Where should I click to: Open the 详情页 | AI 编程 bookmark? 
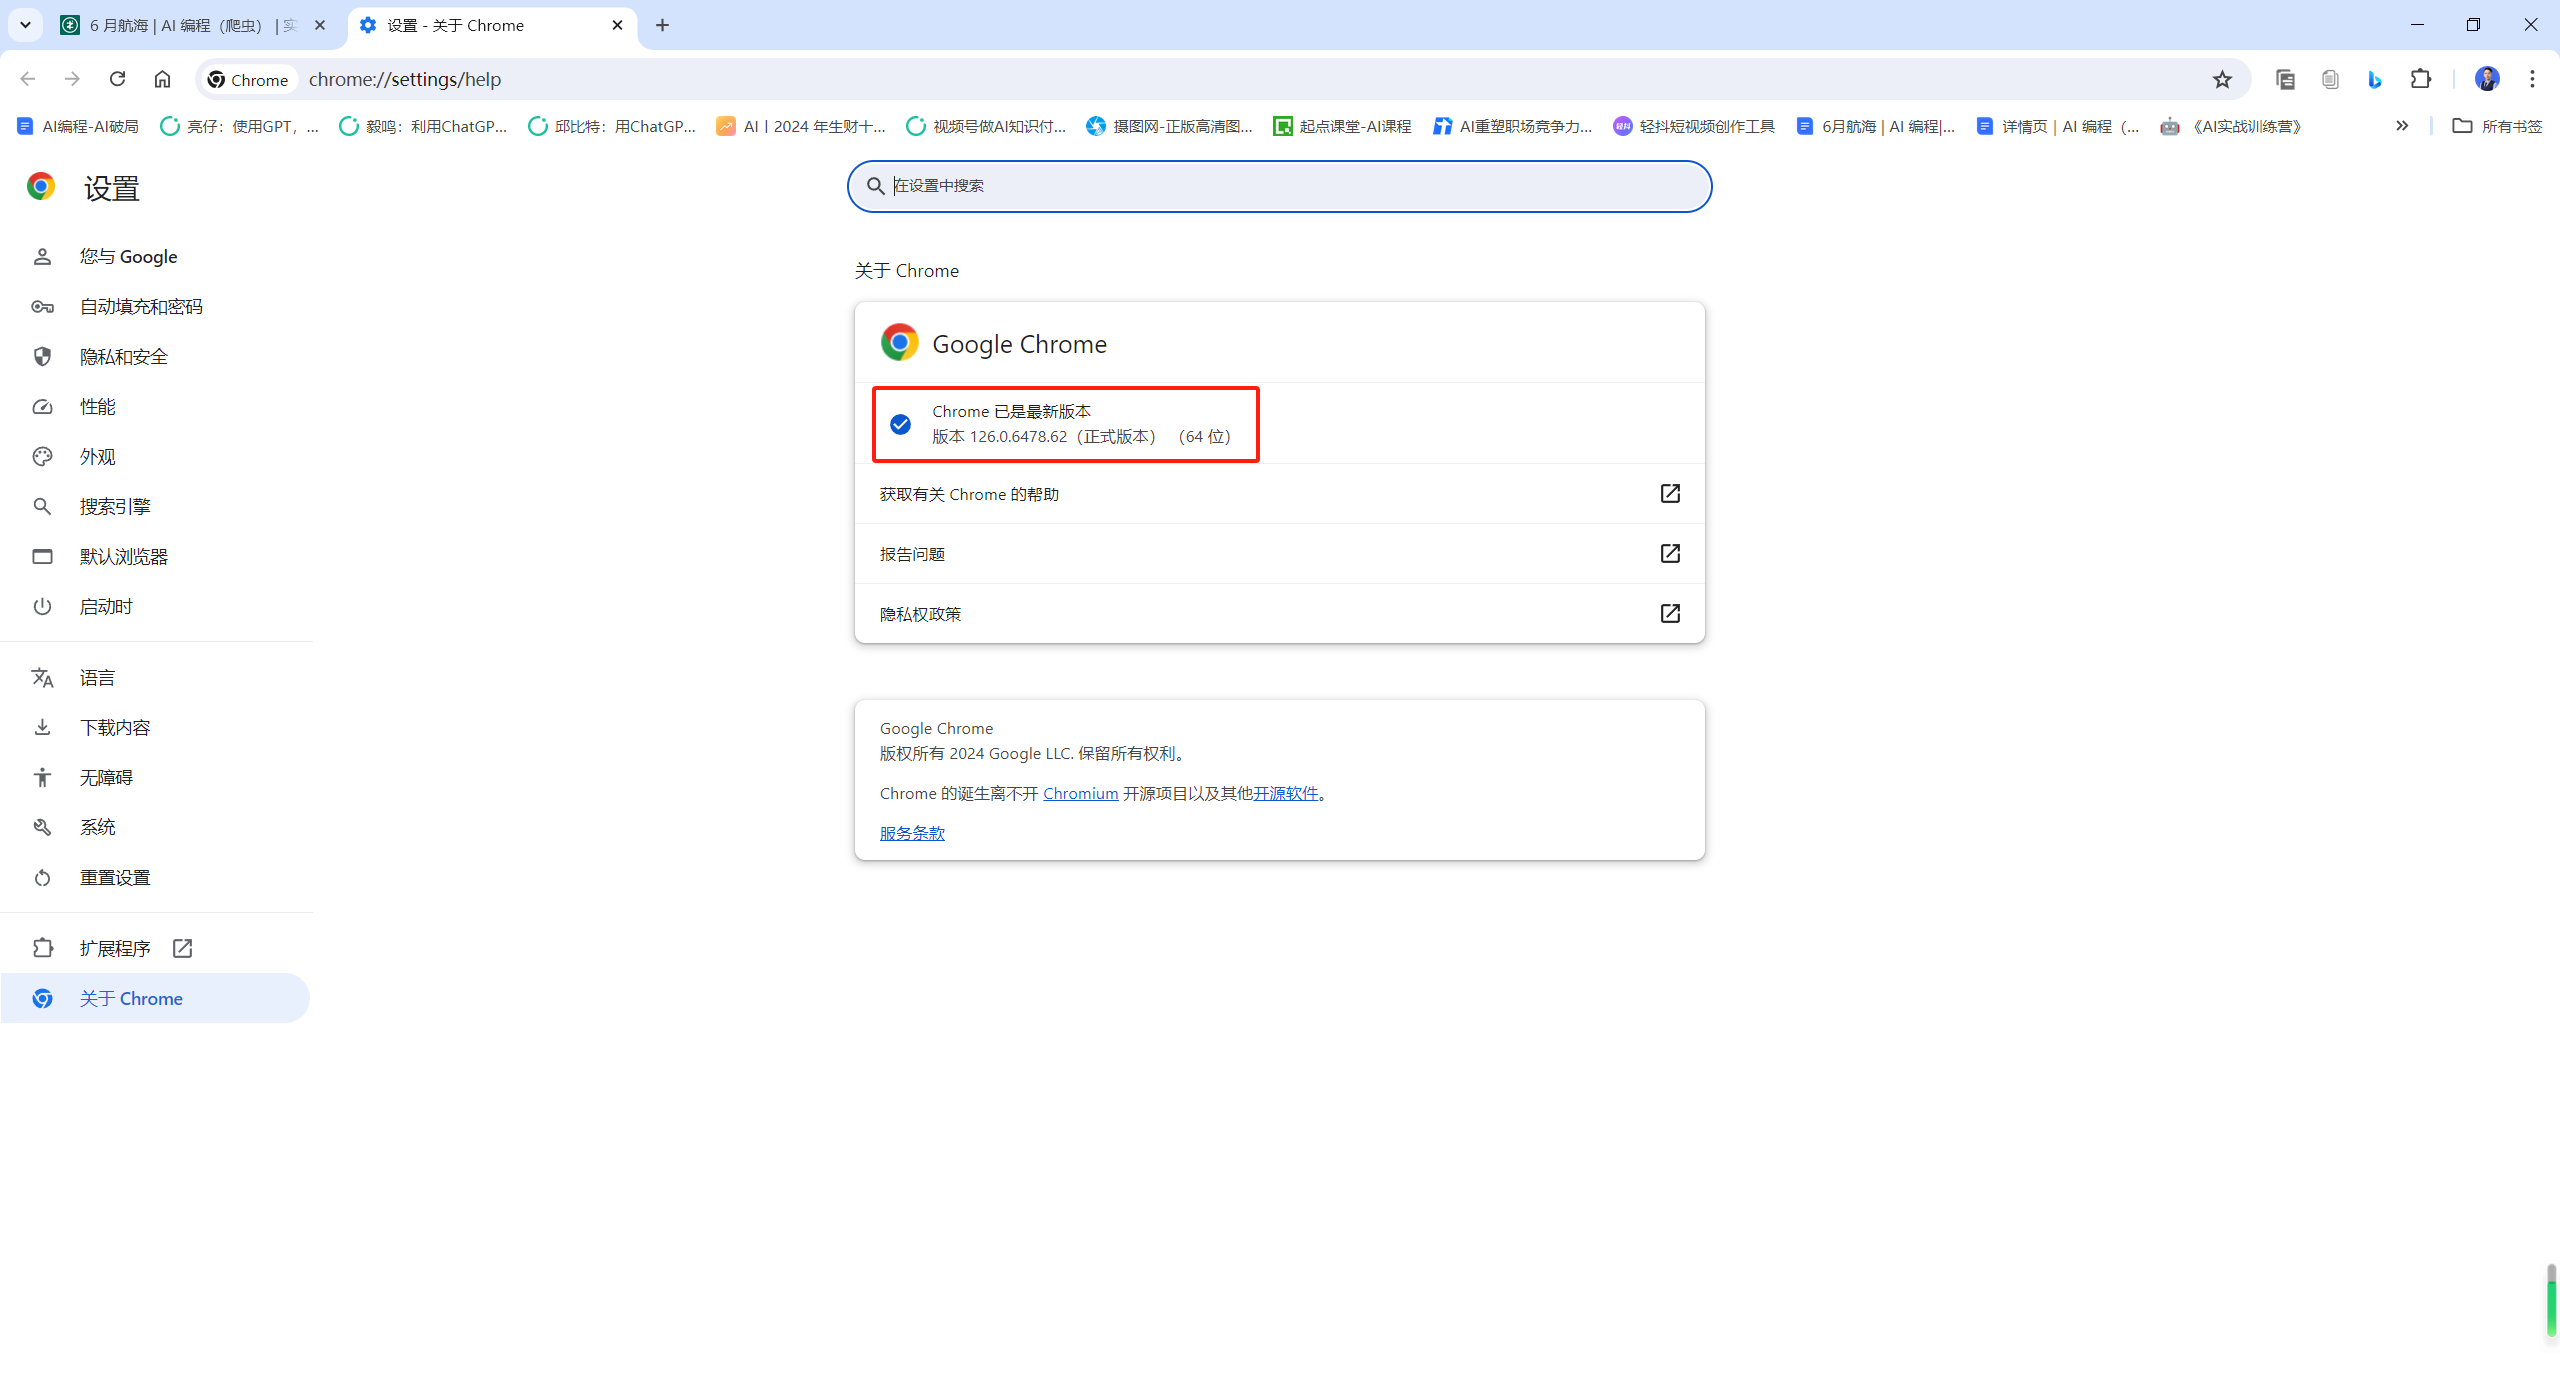click(2058, 126)
